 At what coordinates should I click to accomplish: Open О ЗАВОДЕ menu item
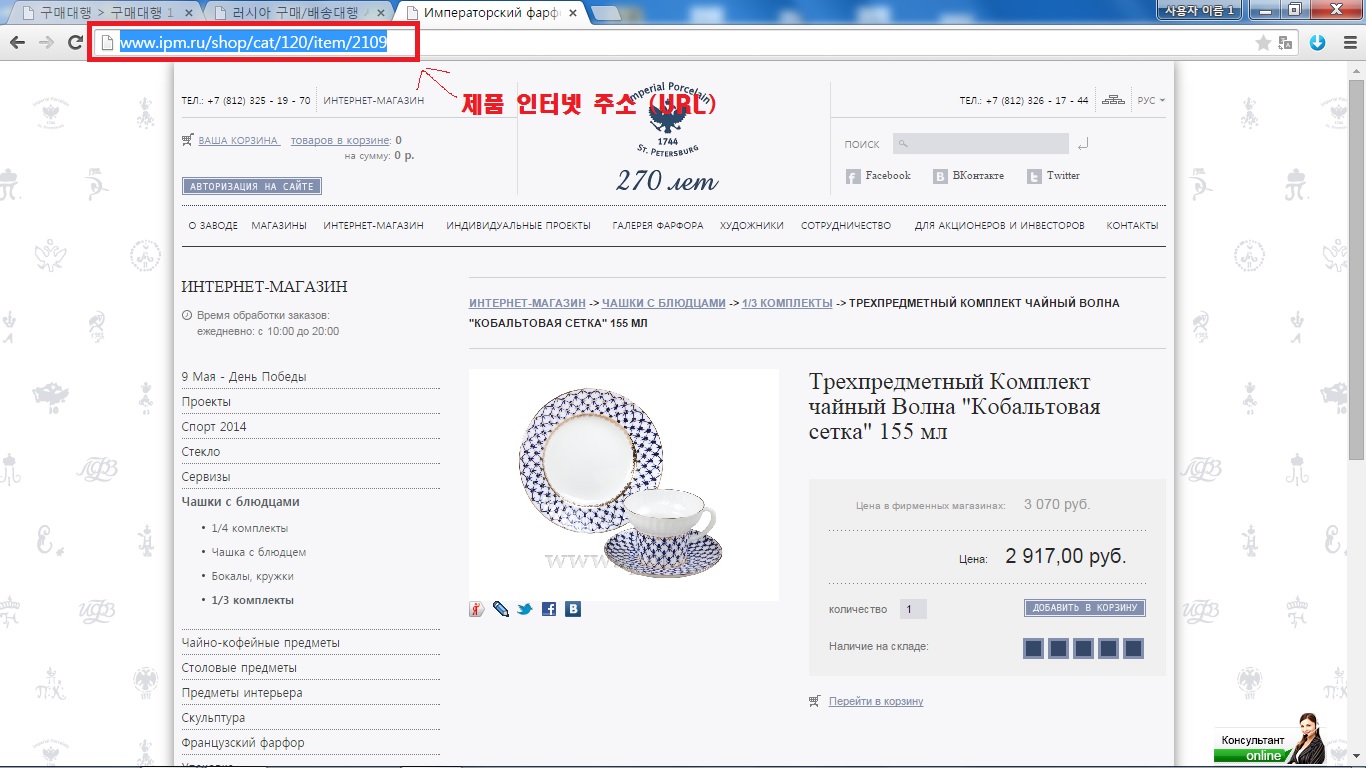pos(213,226)
